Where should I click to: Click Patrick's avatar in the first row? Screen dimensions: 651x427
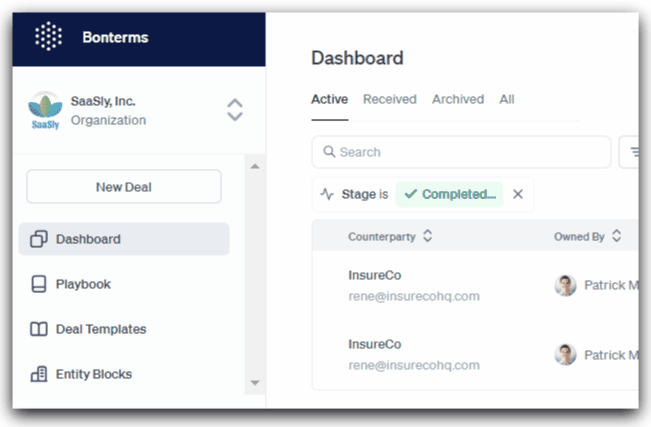point(565,285)
